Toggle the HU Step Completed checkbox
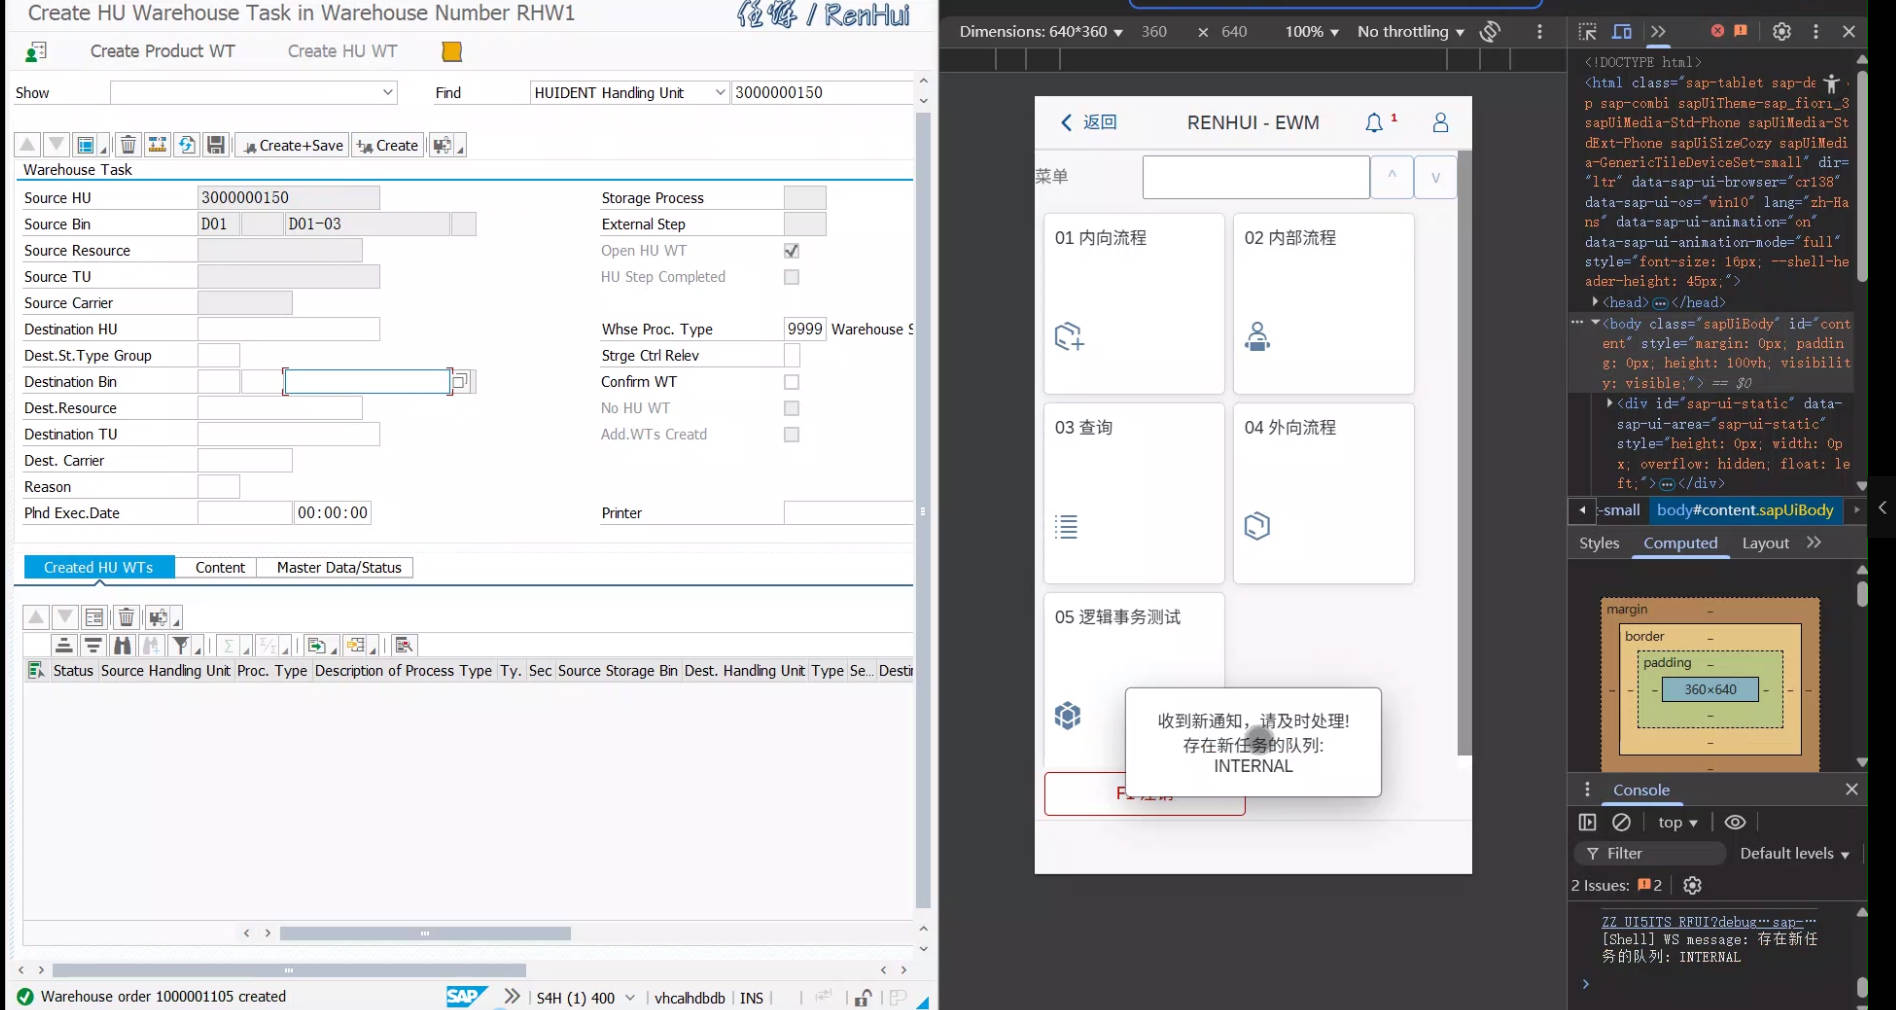This screenshot has width=1896, height=1010. click(792, 277)
